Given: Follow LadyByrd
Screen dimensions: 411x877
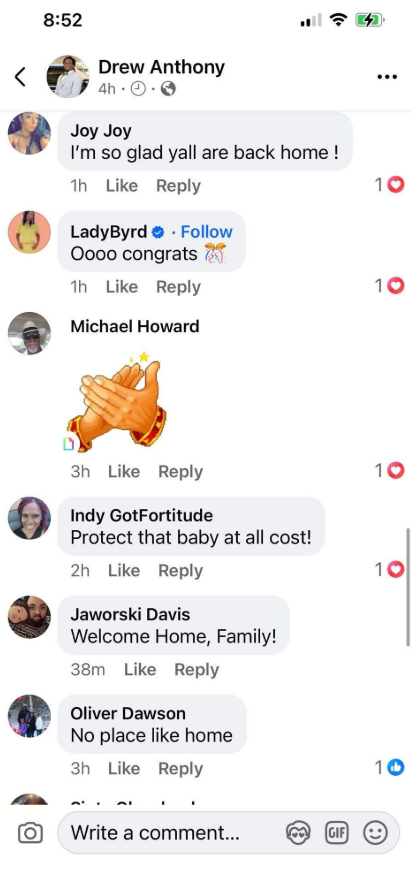Looking at the screenshot, I should pyautogui.click(x=206, y=232).
